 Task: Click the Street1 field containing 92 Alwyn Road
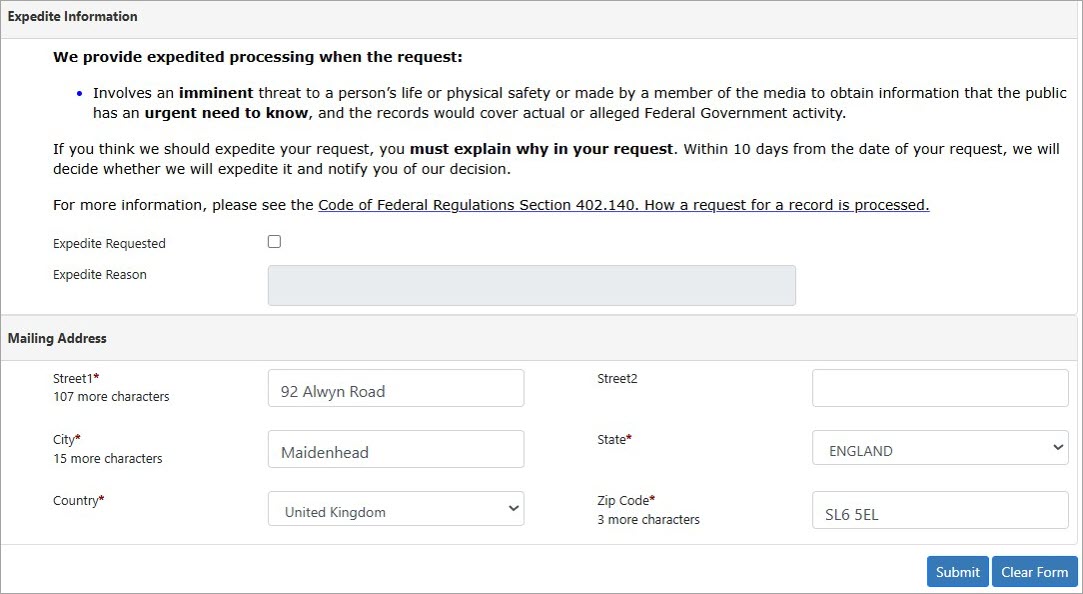pos(395,388)
